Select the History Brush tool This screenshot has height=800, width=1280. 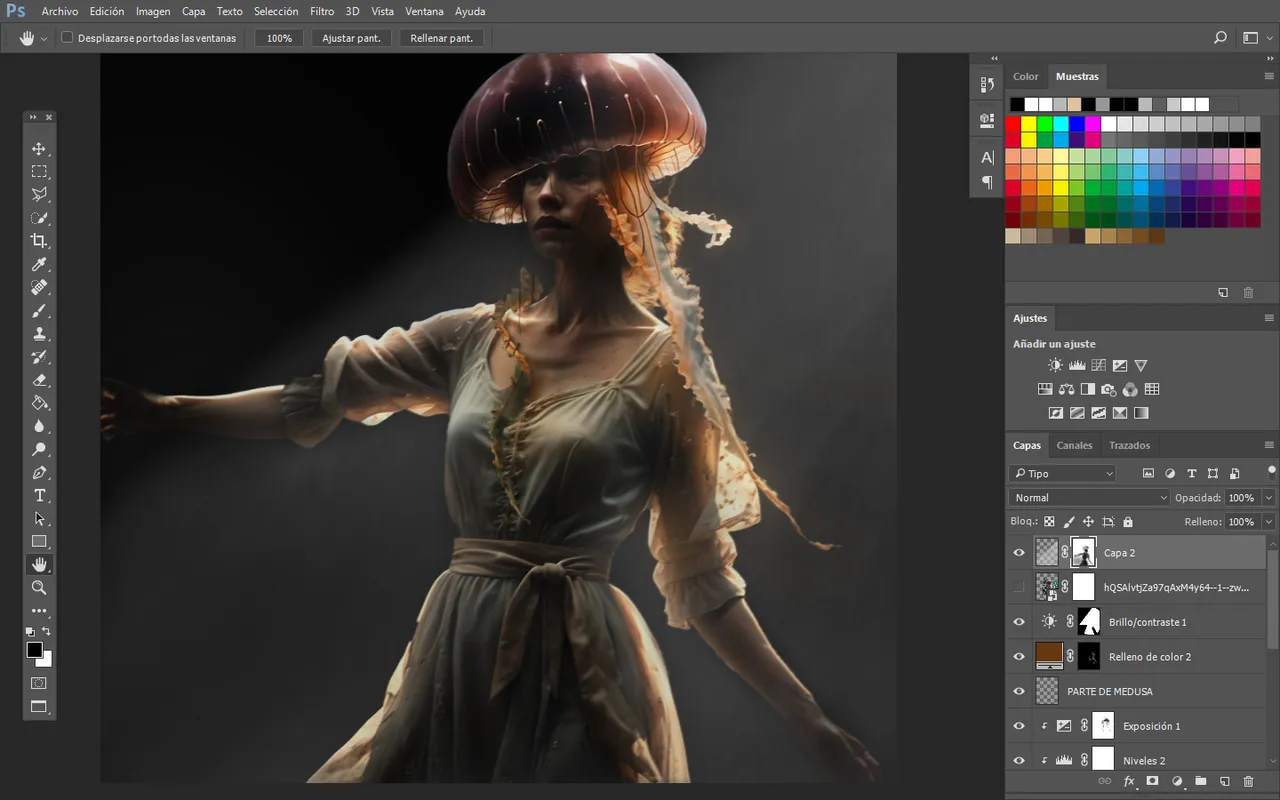[x=39, y=357]
